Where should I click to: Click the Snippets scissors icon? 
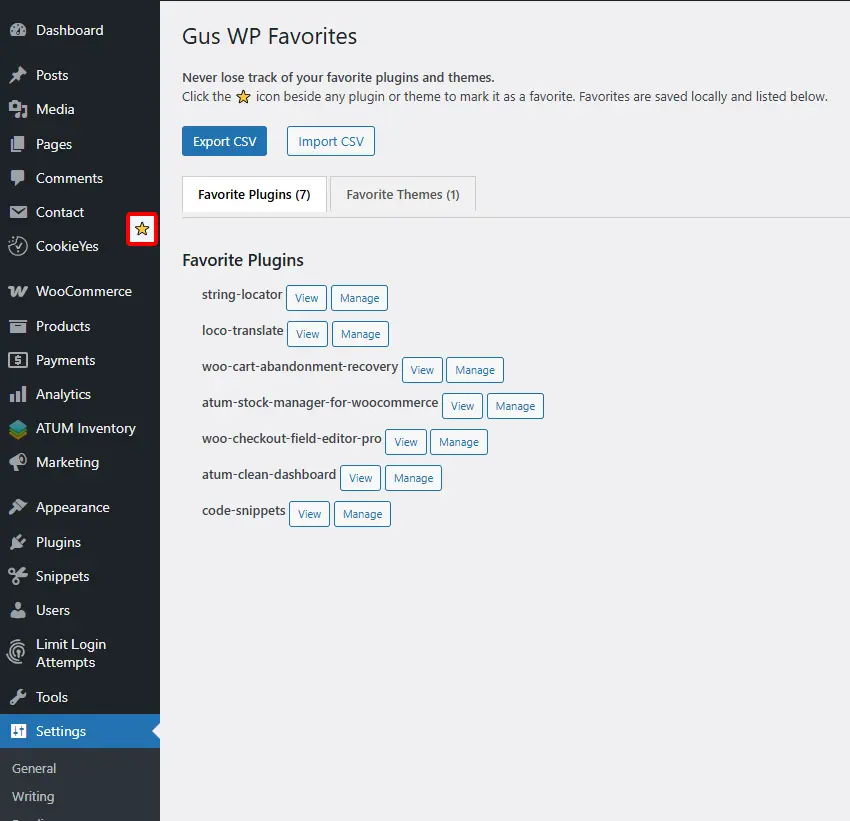(x=17, y=576)
